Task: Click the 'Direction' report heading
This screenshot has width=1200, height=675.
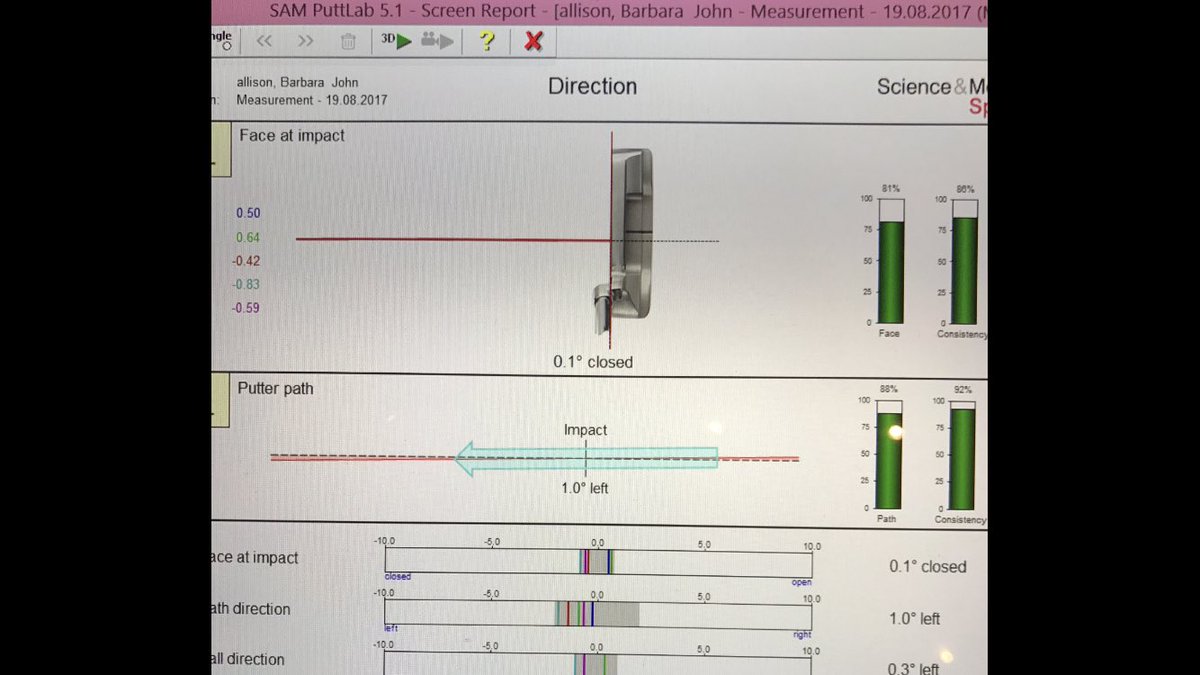Action: (592, 86)
